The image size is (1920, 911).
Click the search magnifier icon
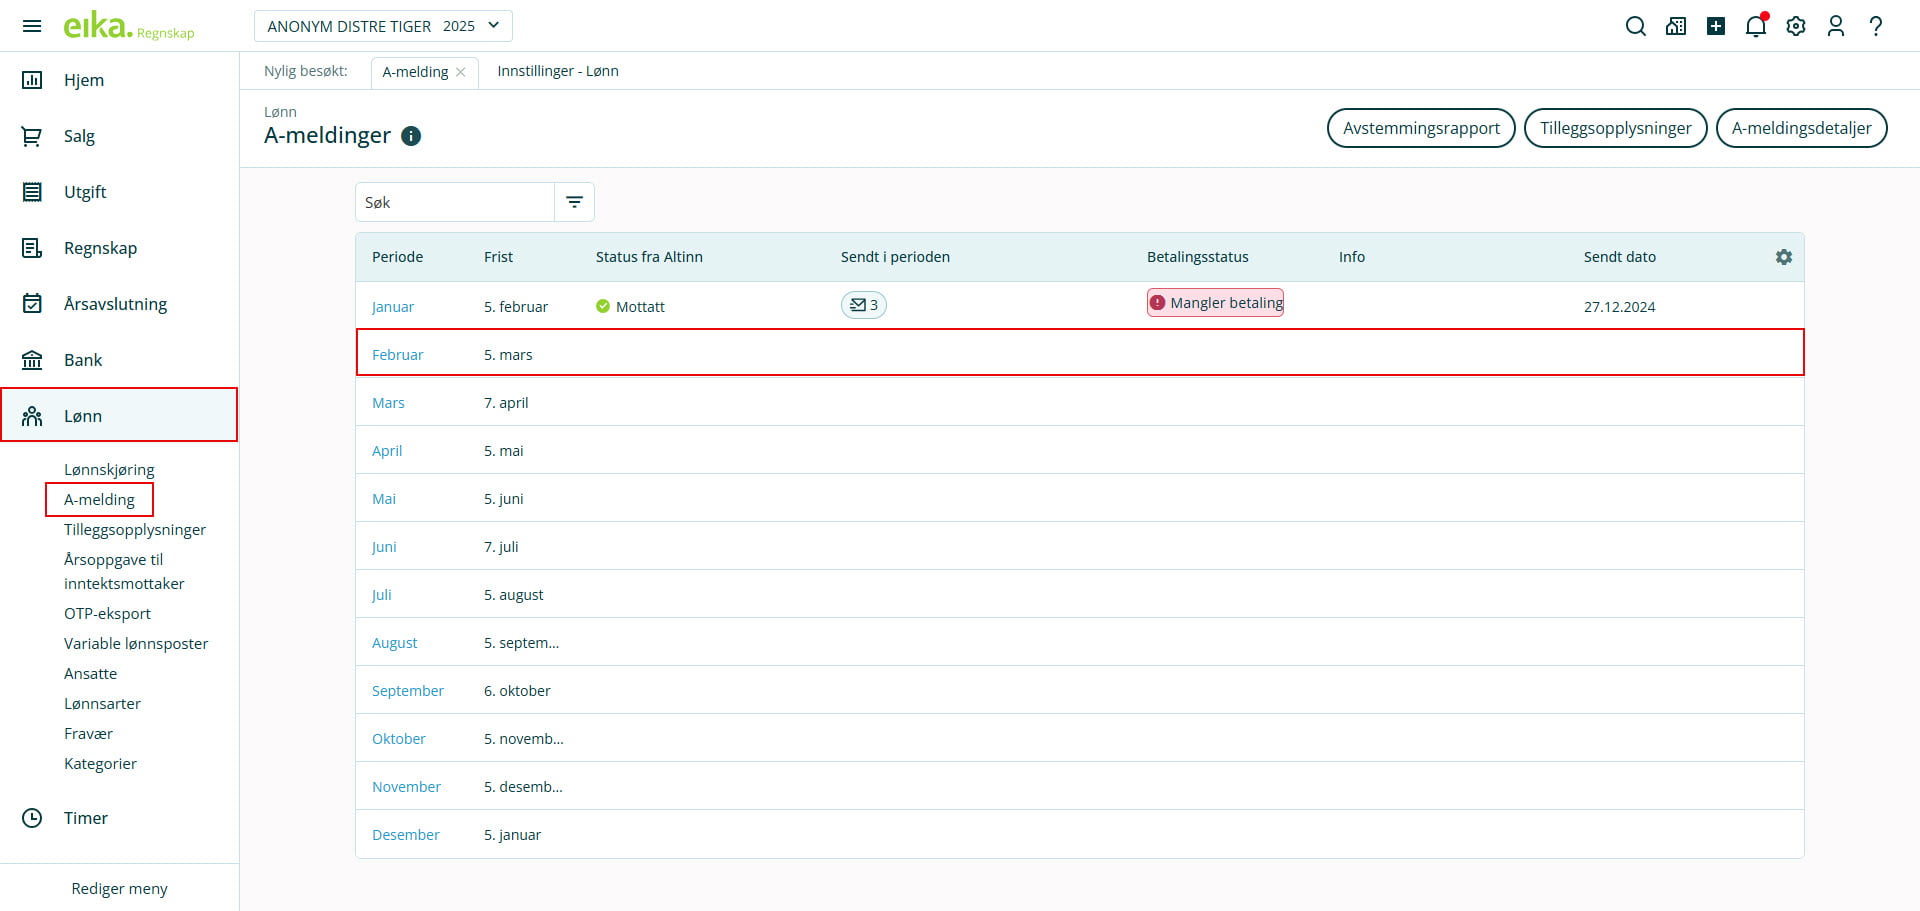[x=1635, y=27]
